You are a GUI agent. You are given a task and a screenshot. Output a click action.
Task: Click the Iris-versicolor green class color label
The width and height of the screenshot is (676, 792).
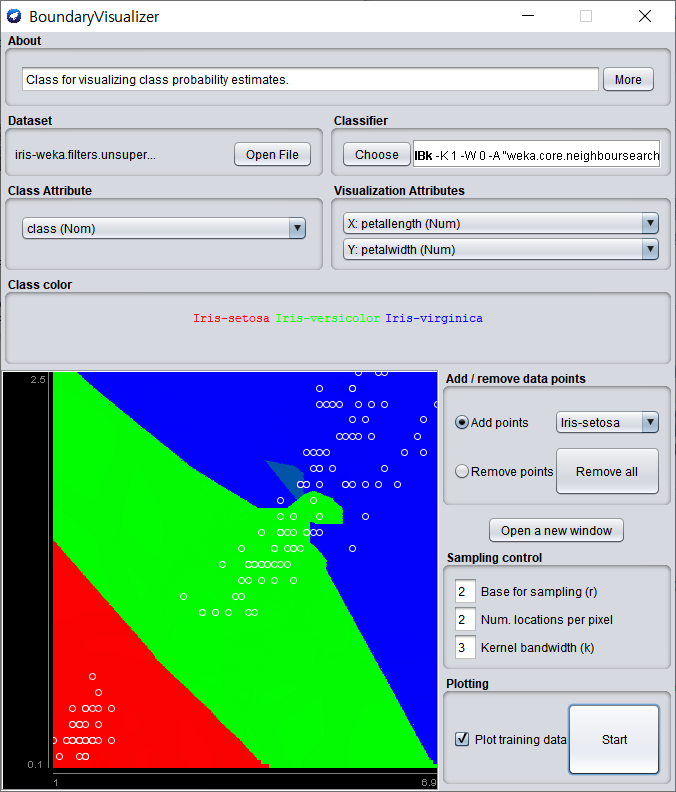327,318
